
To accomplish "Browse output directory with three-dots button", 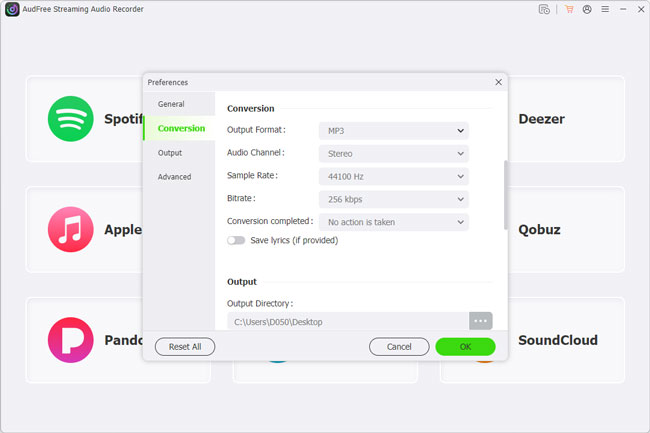I will coord(481,321).
